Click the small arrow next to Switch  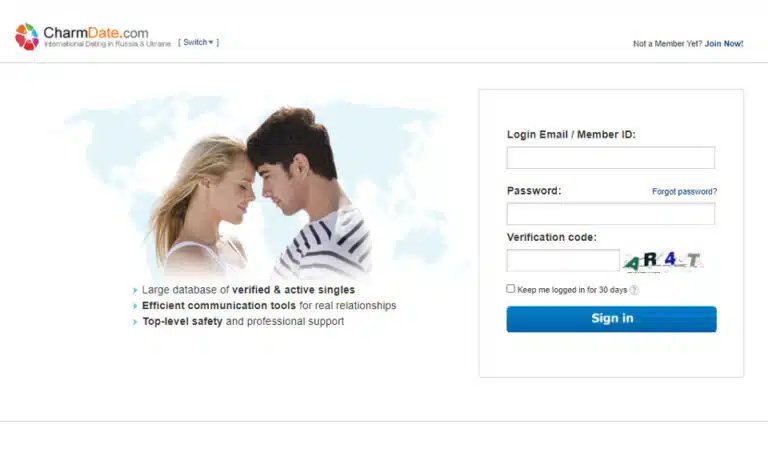[x=211, y=43]
